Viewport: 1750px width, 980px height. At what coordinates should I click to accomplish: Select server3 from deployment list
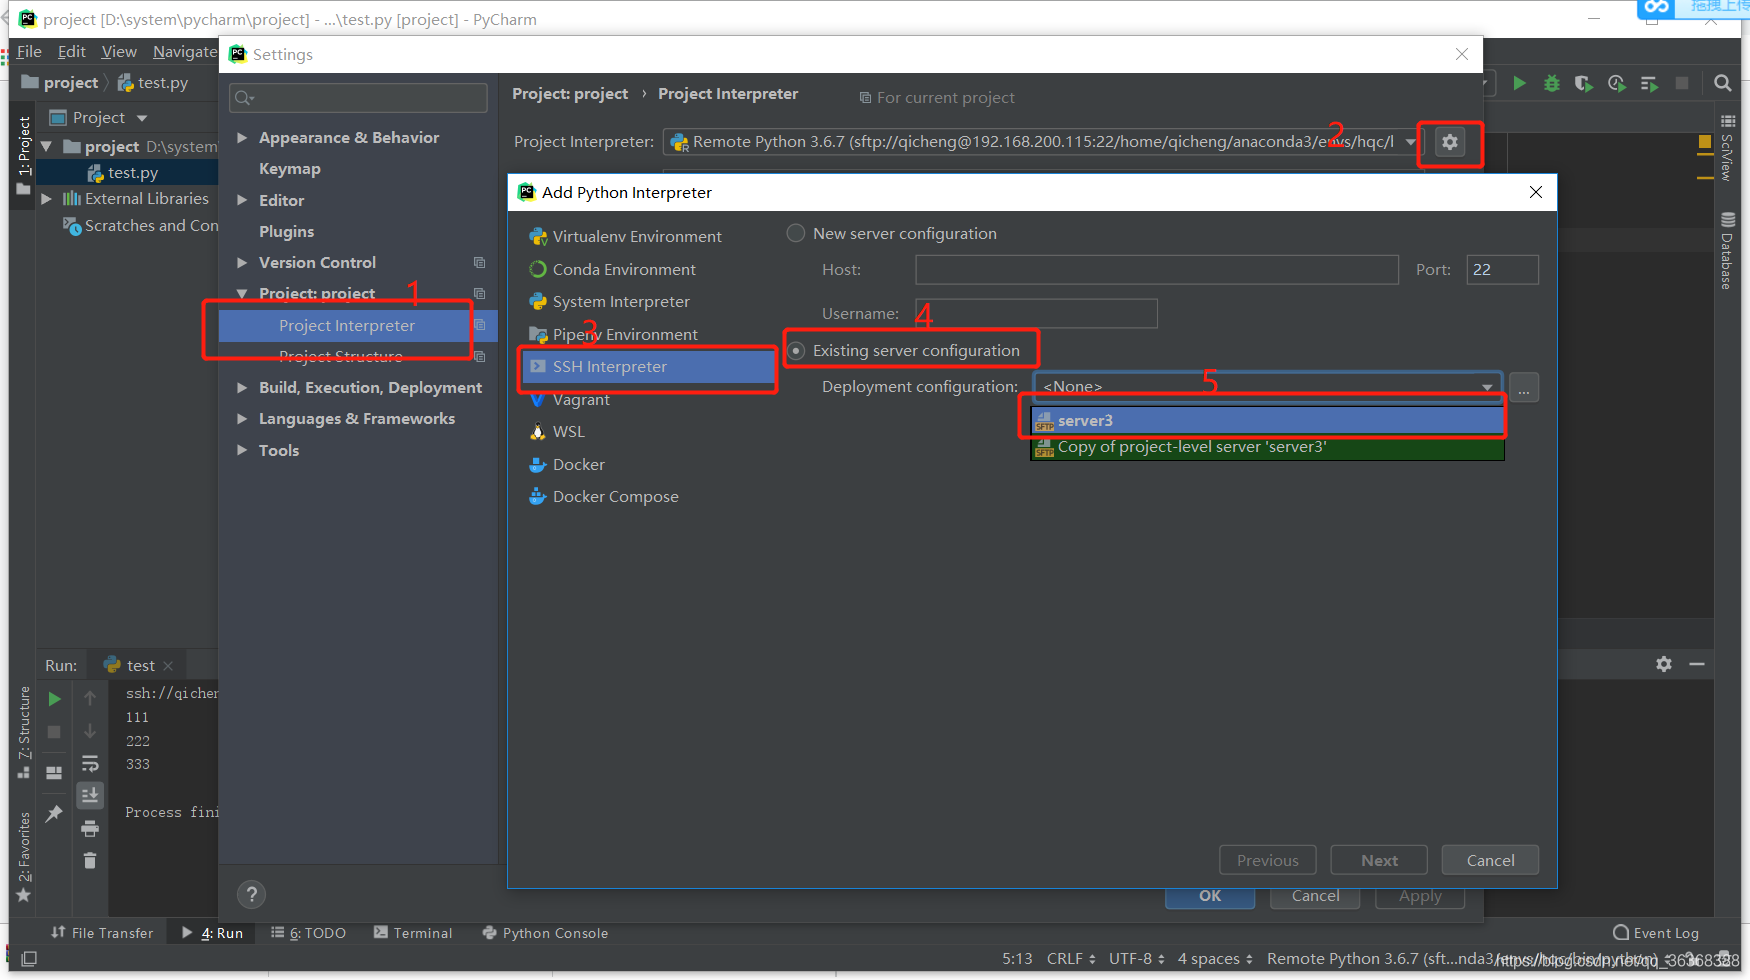(x=1267, y=421)
